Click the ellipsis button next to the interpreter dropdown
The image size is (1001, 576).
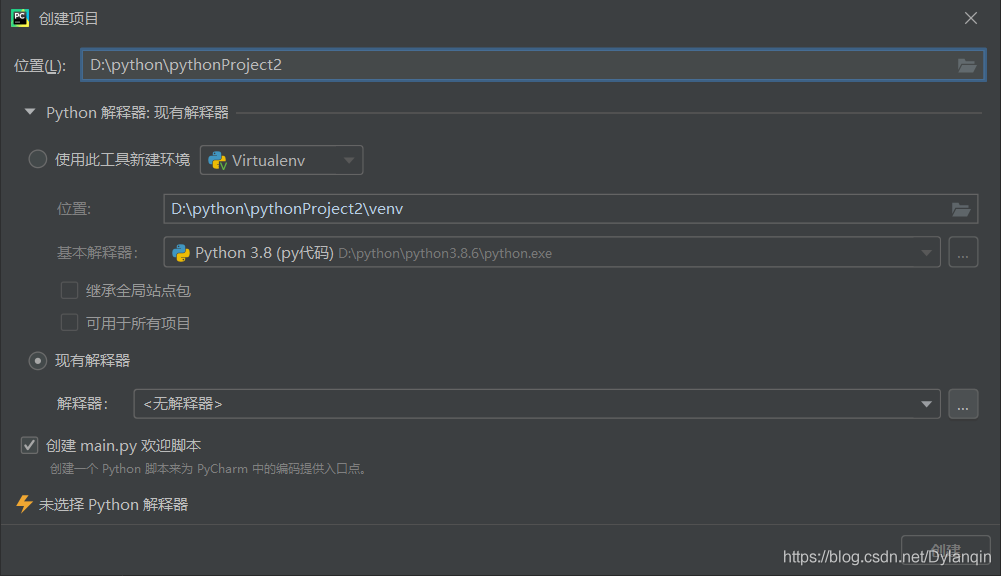coord(963,404)
